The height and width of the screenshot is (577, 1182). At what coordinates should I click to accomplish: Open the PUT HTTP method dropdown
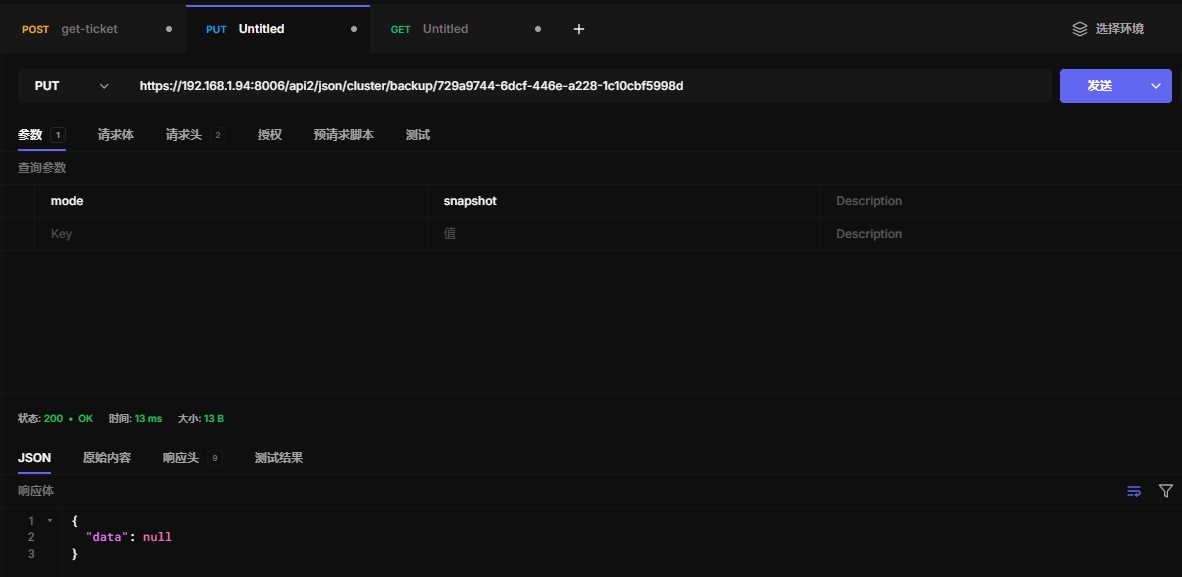point(71,86)
